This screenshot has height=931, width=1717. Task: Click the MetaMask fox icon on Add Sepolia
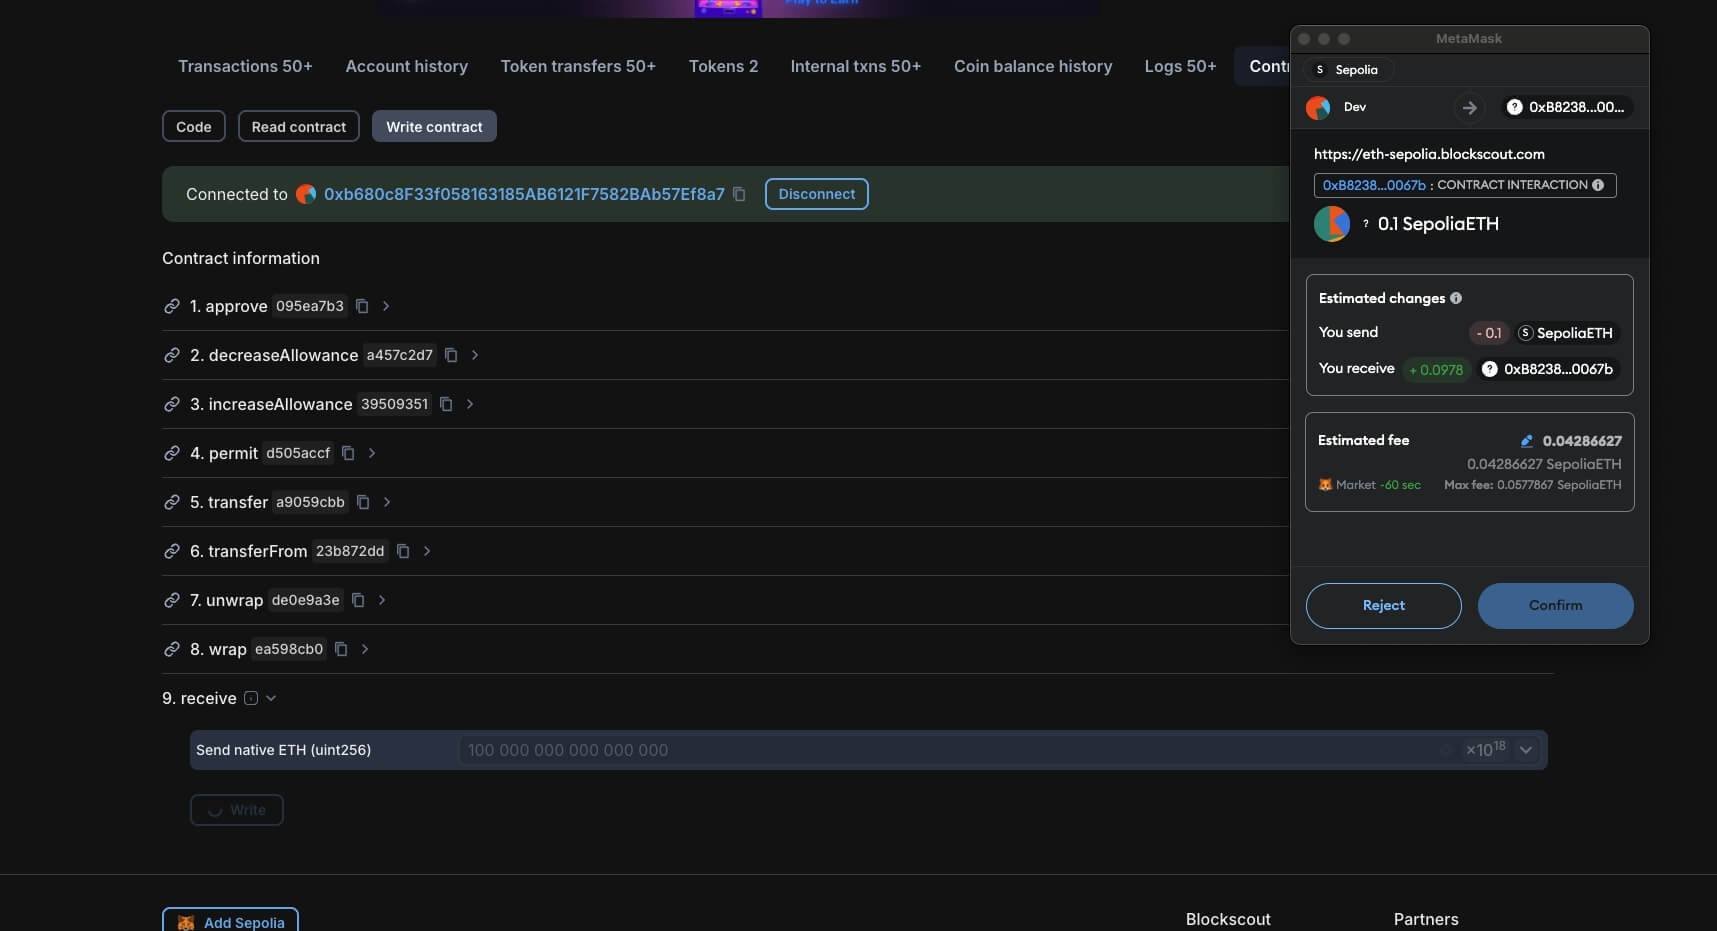(x=186, y=923)
